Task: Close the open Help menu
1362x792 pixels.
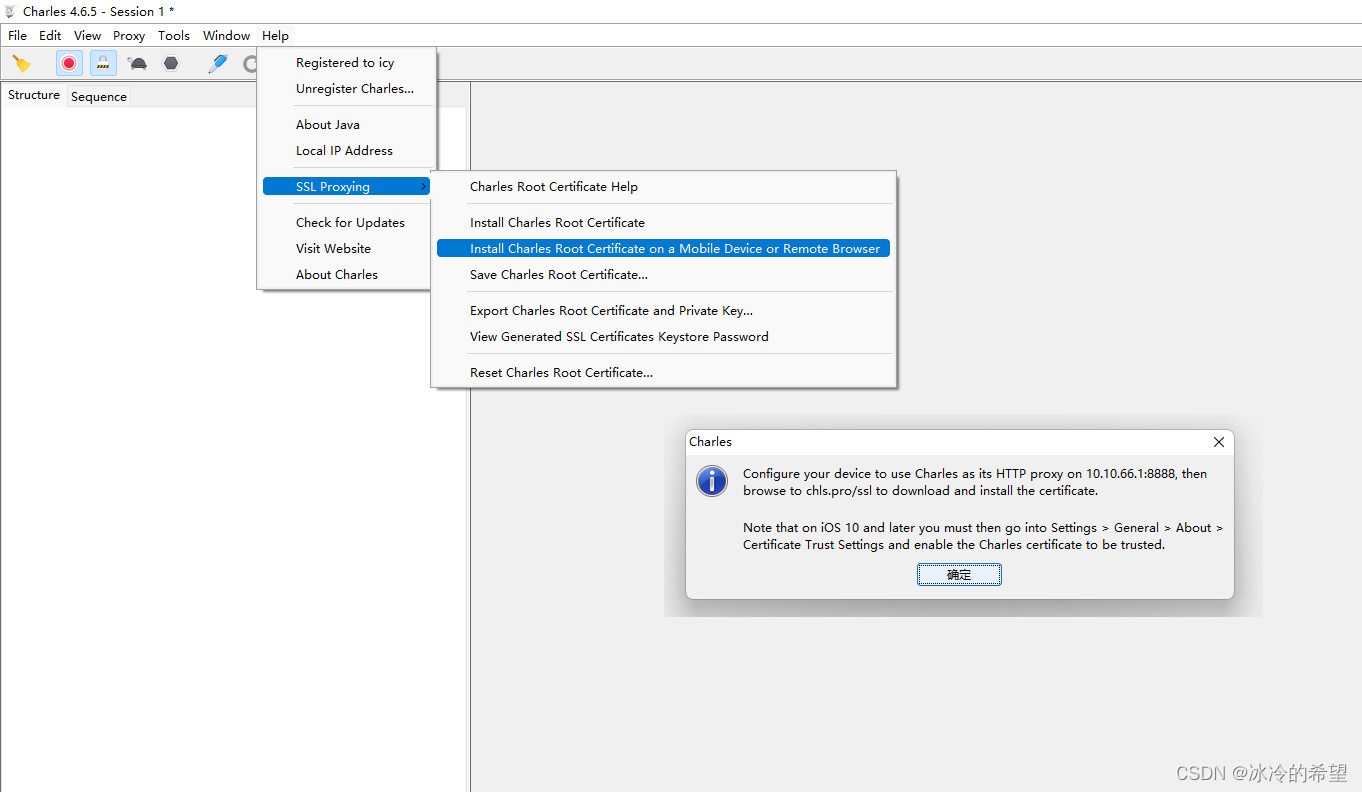Action: [276, 35]
